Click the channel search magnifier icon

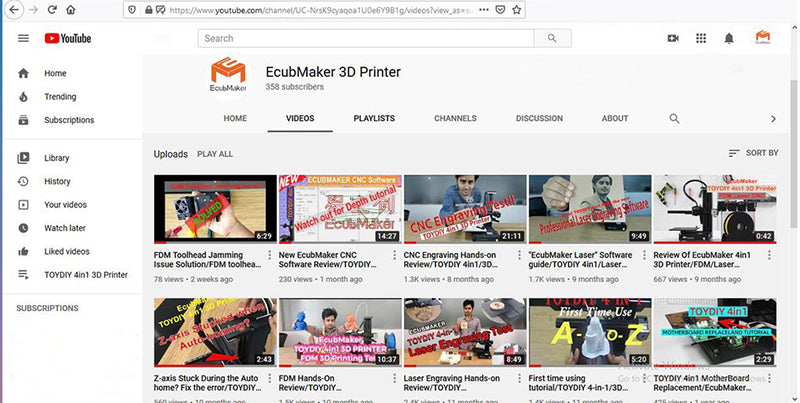tap(674, 118)
